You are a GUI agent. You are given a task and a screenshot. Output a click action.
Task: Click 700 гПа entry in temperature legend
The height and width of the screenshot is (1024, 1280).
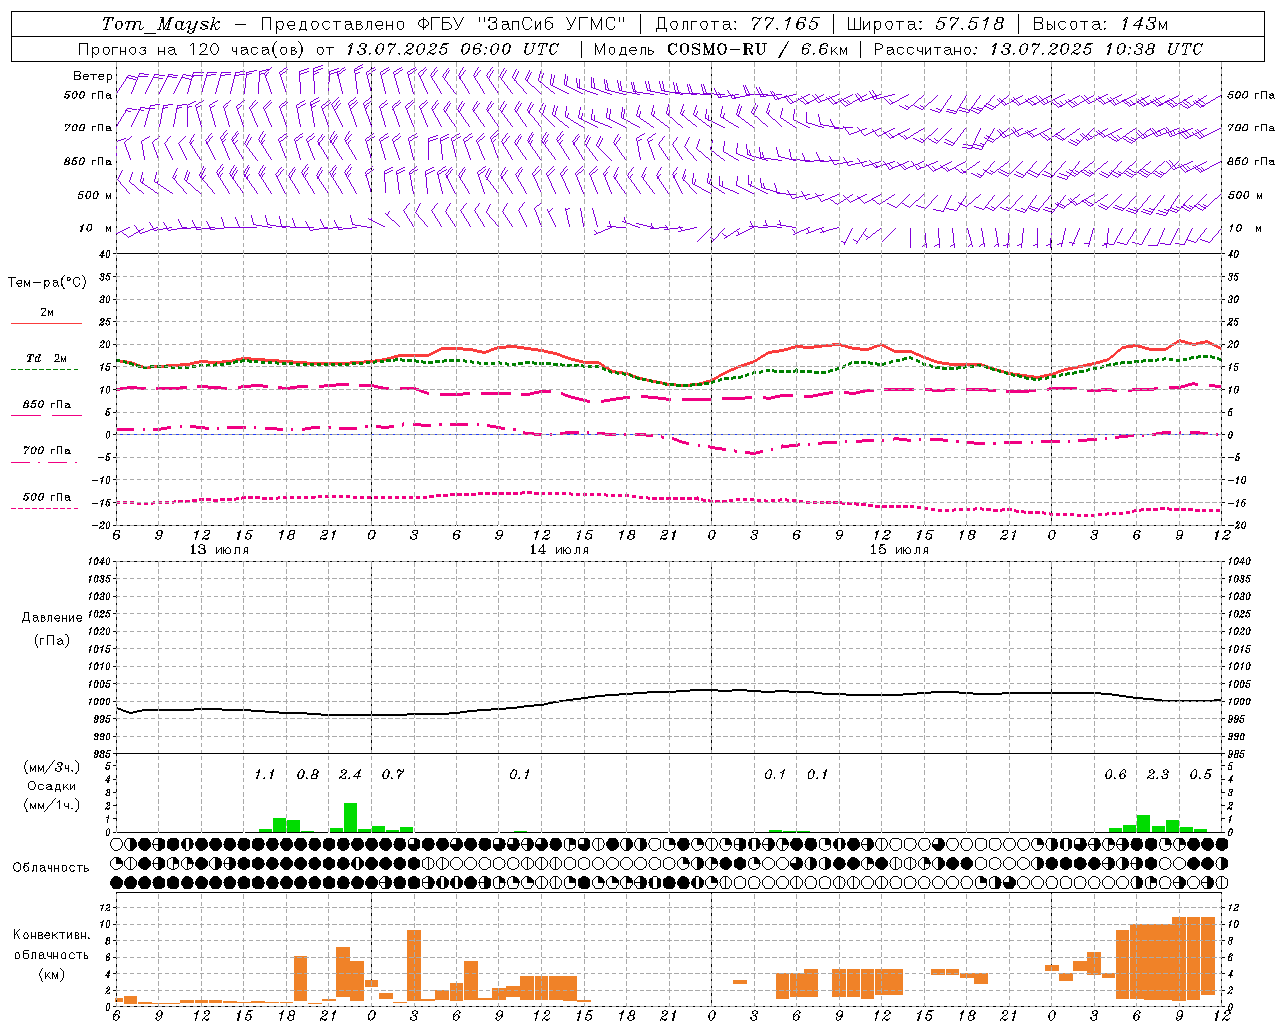click(x=47, y=450)
